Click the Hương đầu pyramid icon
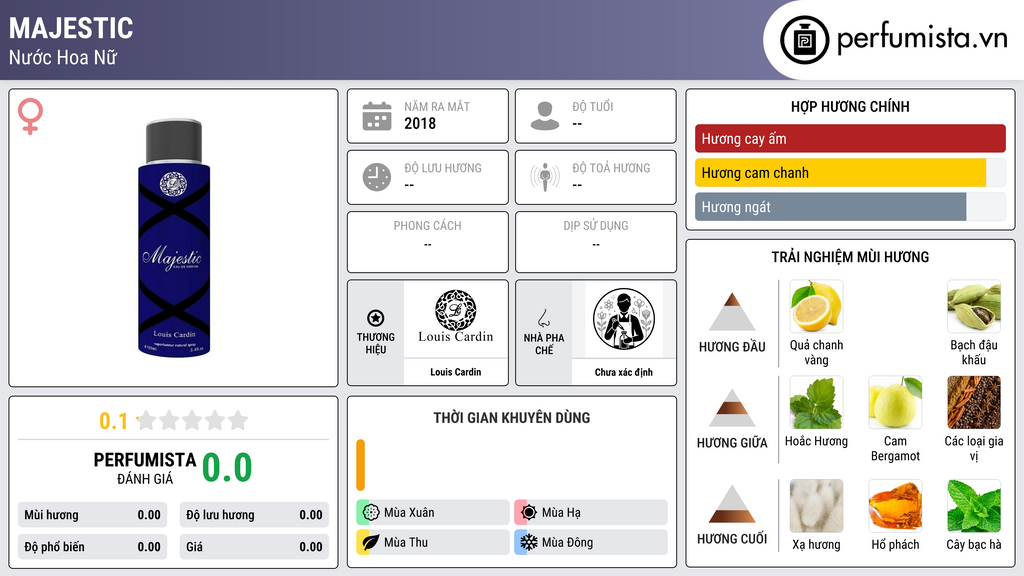Viewport: 1024px width, 576px height. pyautogui.click(x=732, y=312)
